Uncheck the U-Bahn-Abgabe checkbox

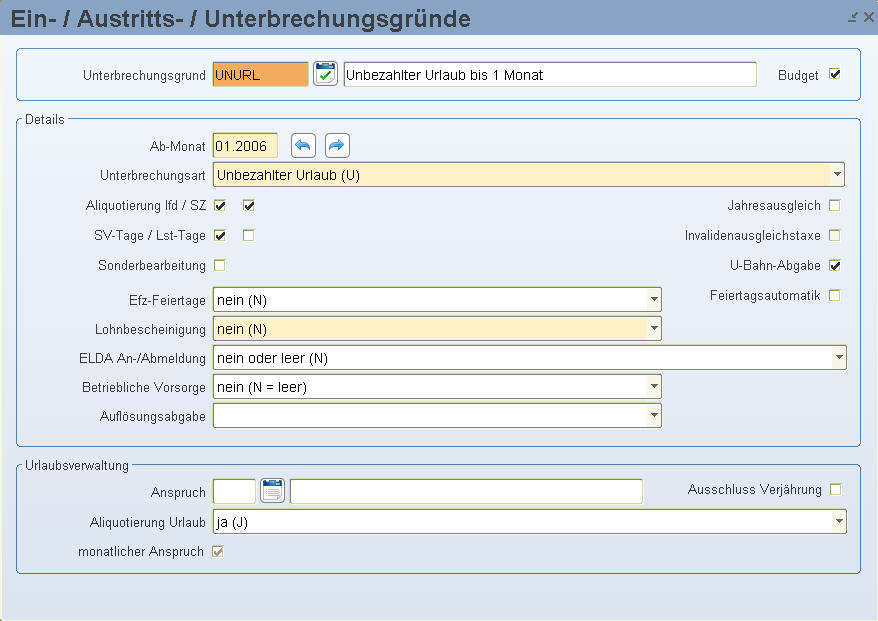pyautogui.click(x=835, y=266)
